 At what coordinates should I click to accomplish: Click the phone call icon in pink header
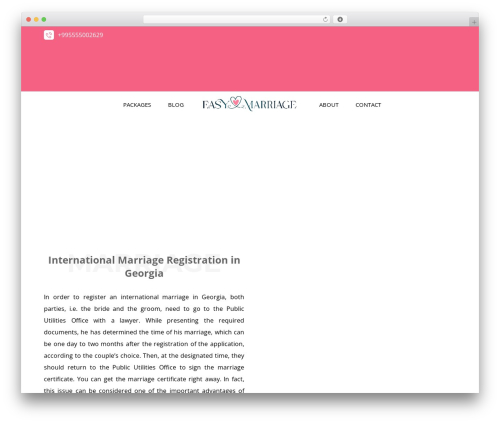[x=49, y=35]
